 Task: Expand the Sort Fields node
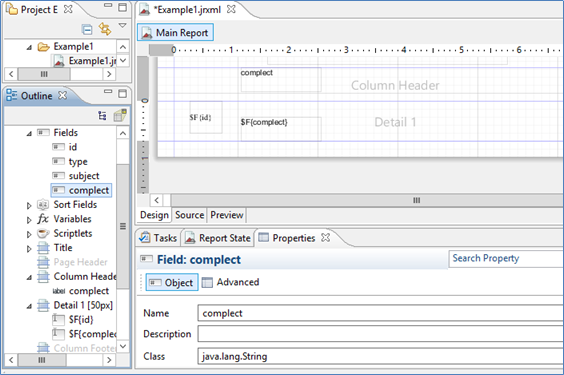(x=29, y=205)
